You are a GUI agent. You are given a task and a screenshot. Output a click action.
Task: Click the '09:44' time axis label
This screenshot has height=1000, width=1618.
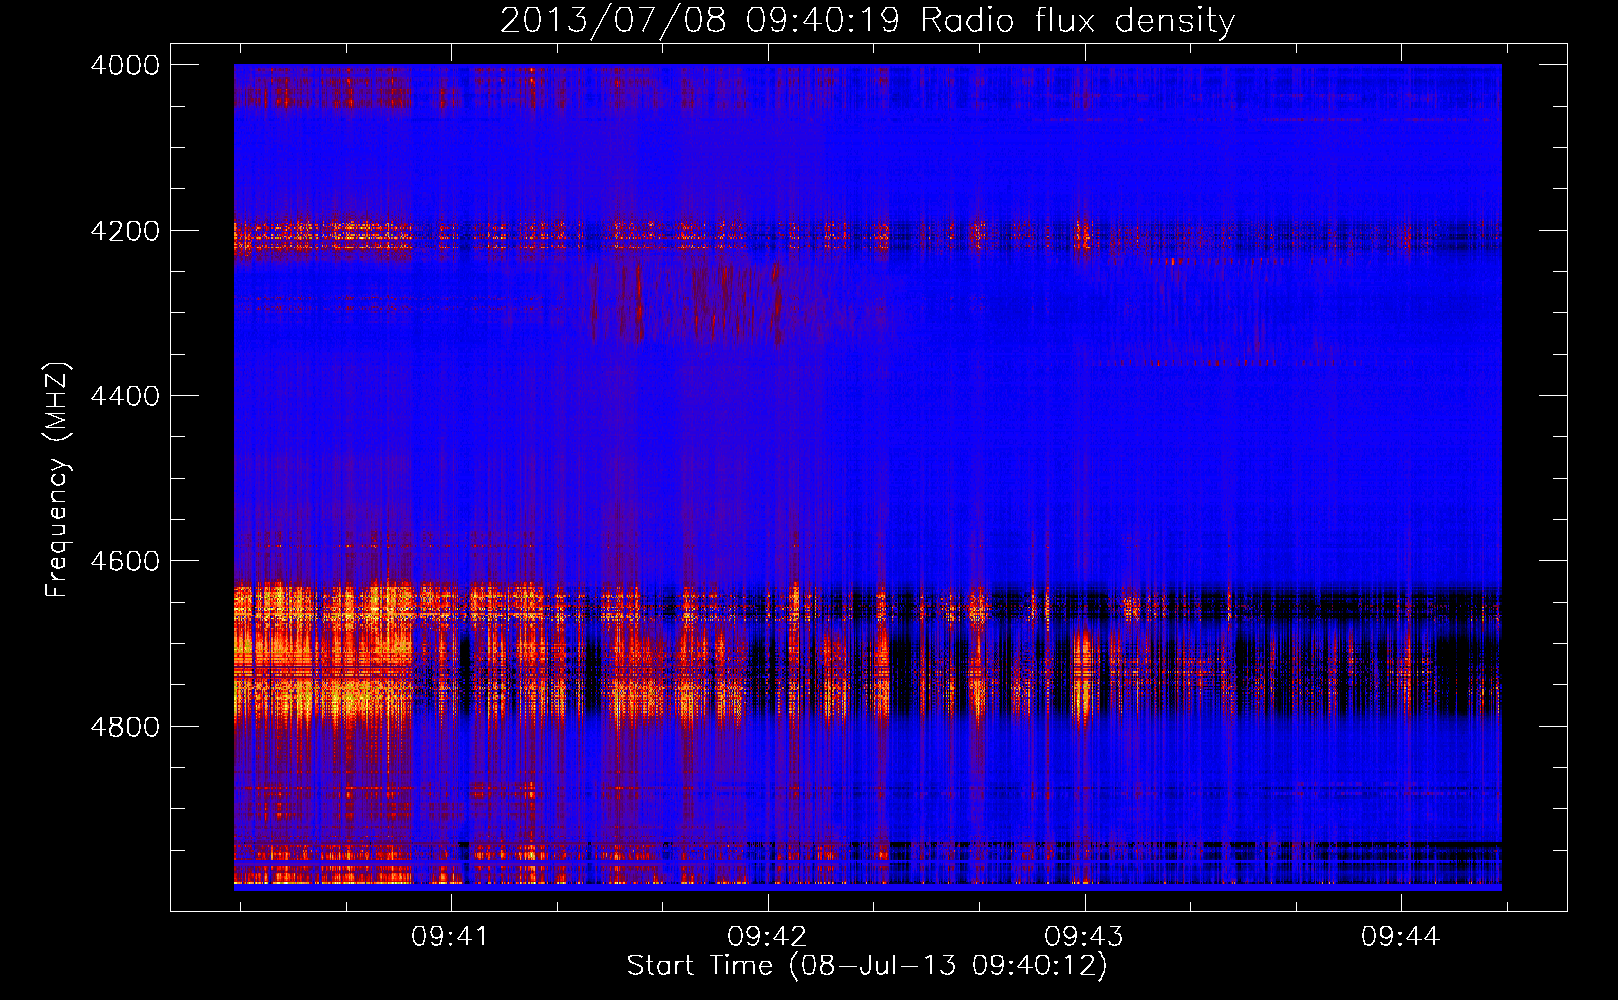(1400, 936)
